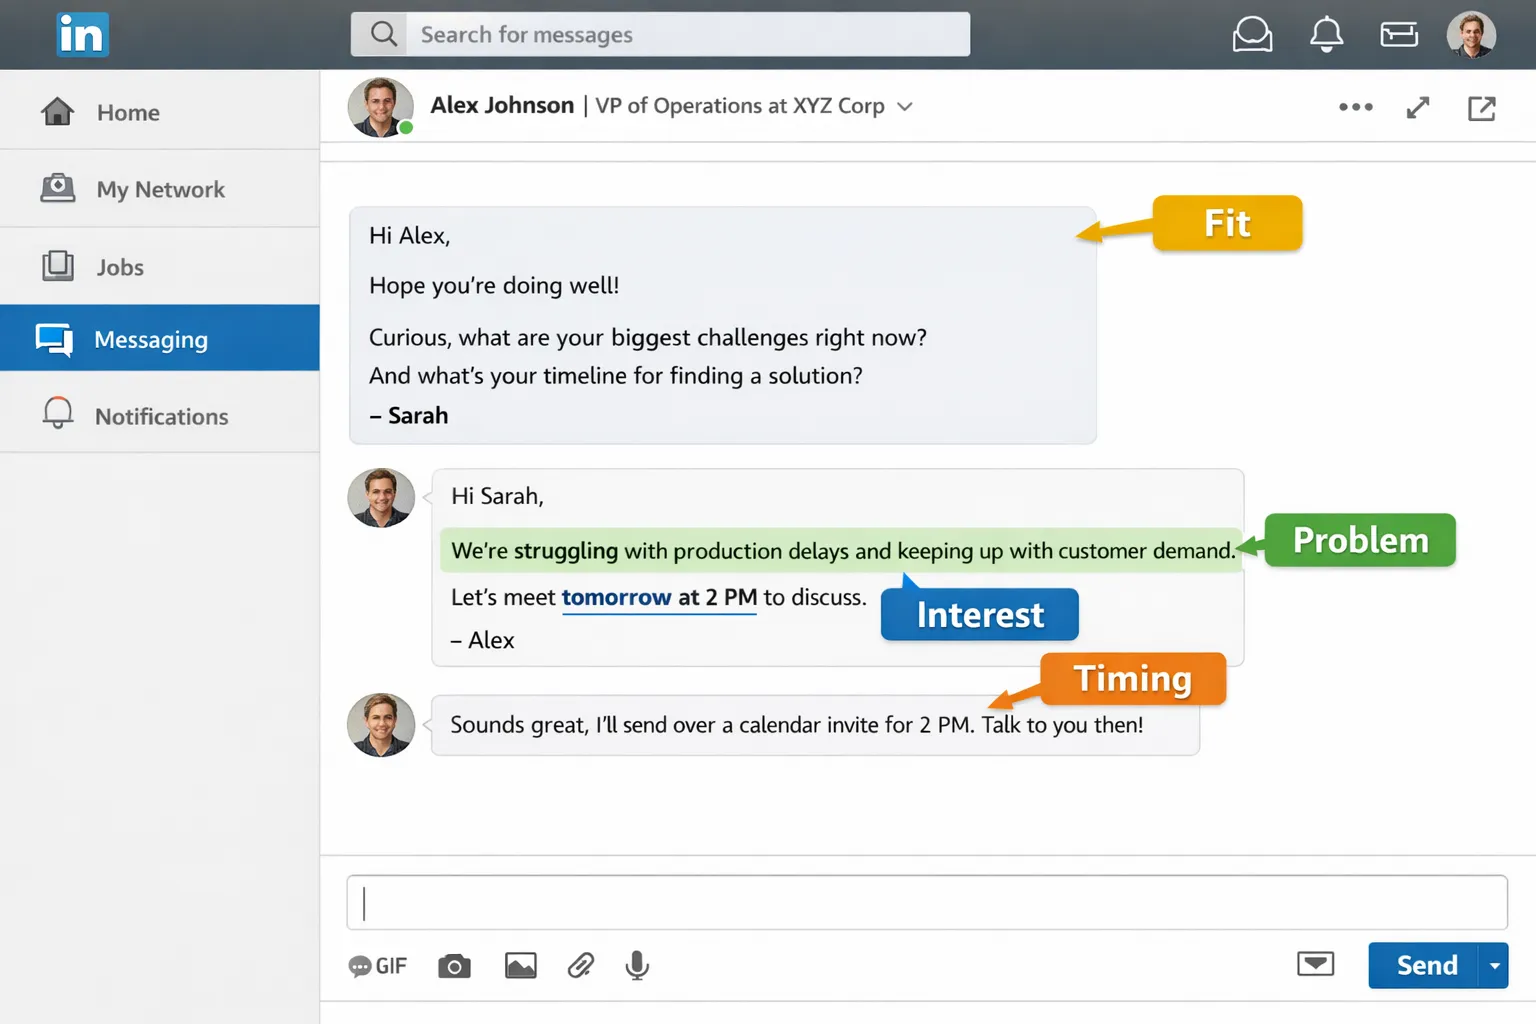Open conversation options via ellipsis icon

[x=1355, y=106]
